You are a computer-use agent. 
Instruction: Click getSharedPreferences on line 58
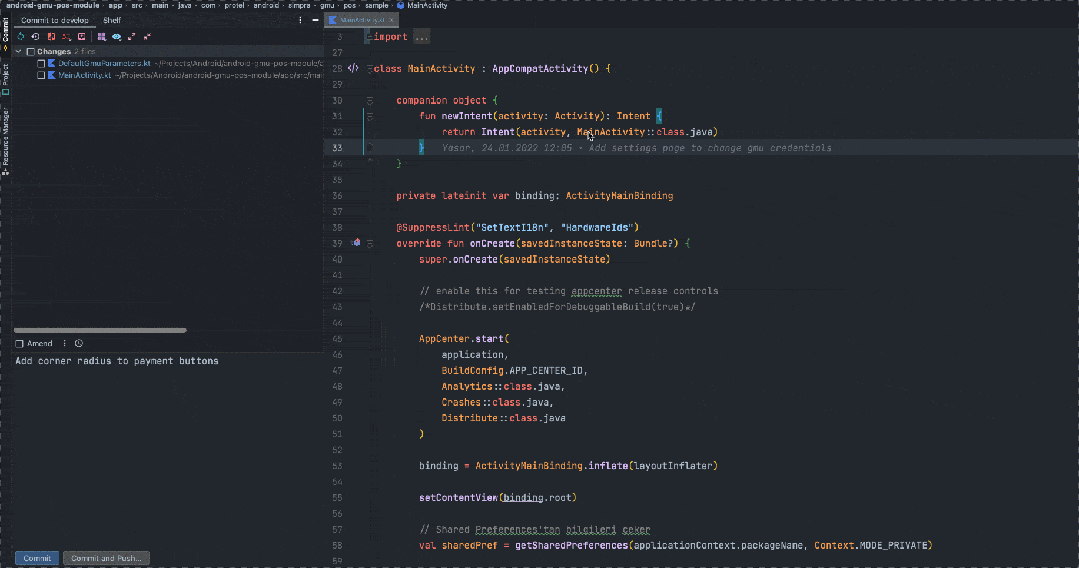571,545
